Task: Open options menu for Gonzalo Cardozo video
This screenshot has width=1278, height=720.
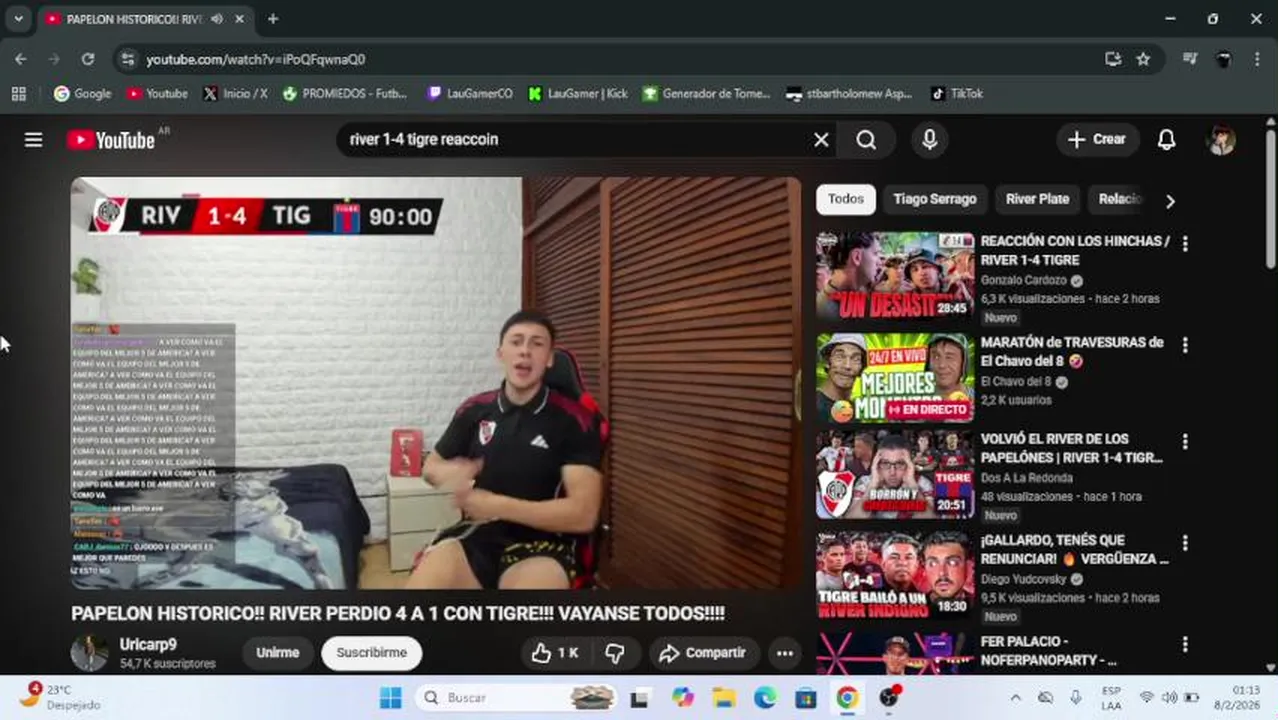Action: tap(1185, 243)
